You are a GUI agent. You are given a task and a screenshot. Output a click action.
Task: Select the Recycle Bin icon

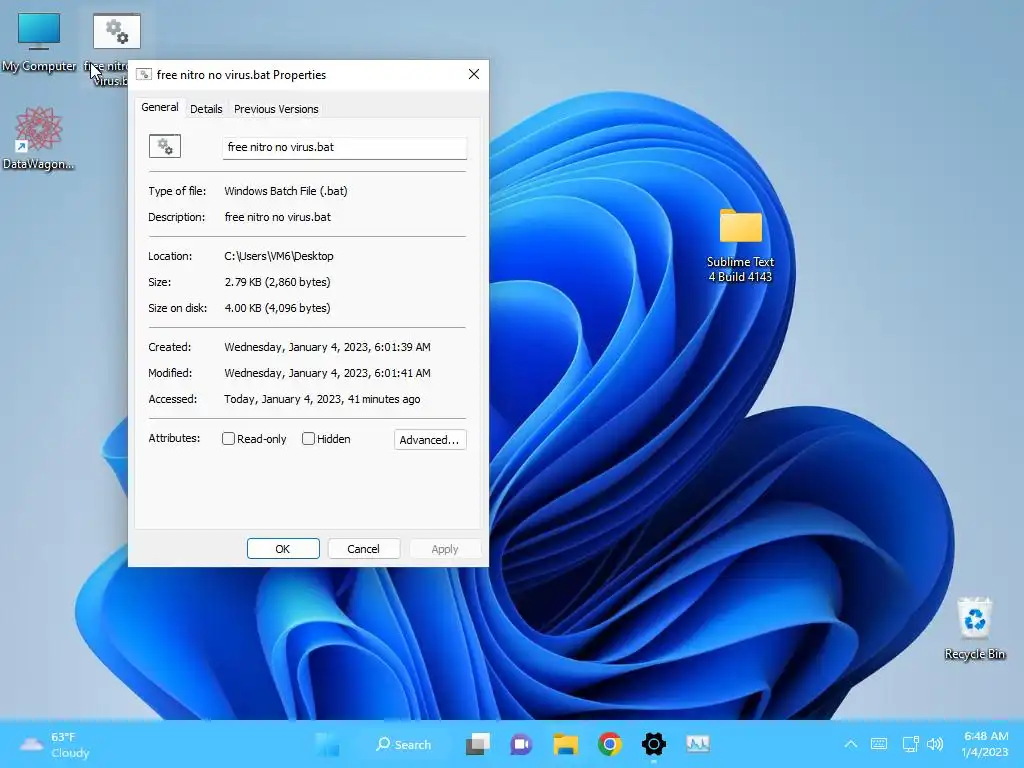[974, 628]
